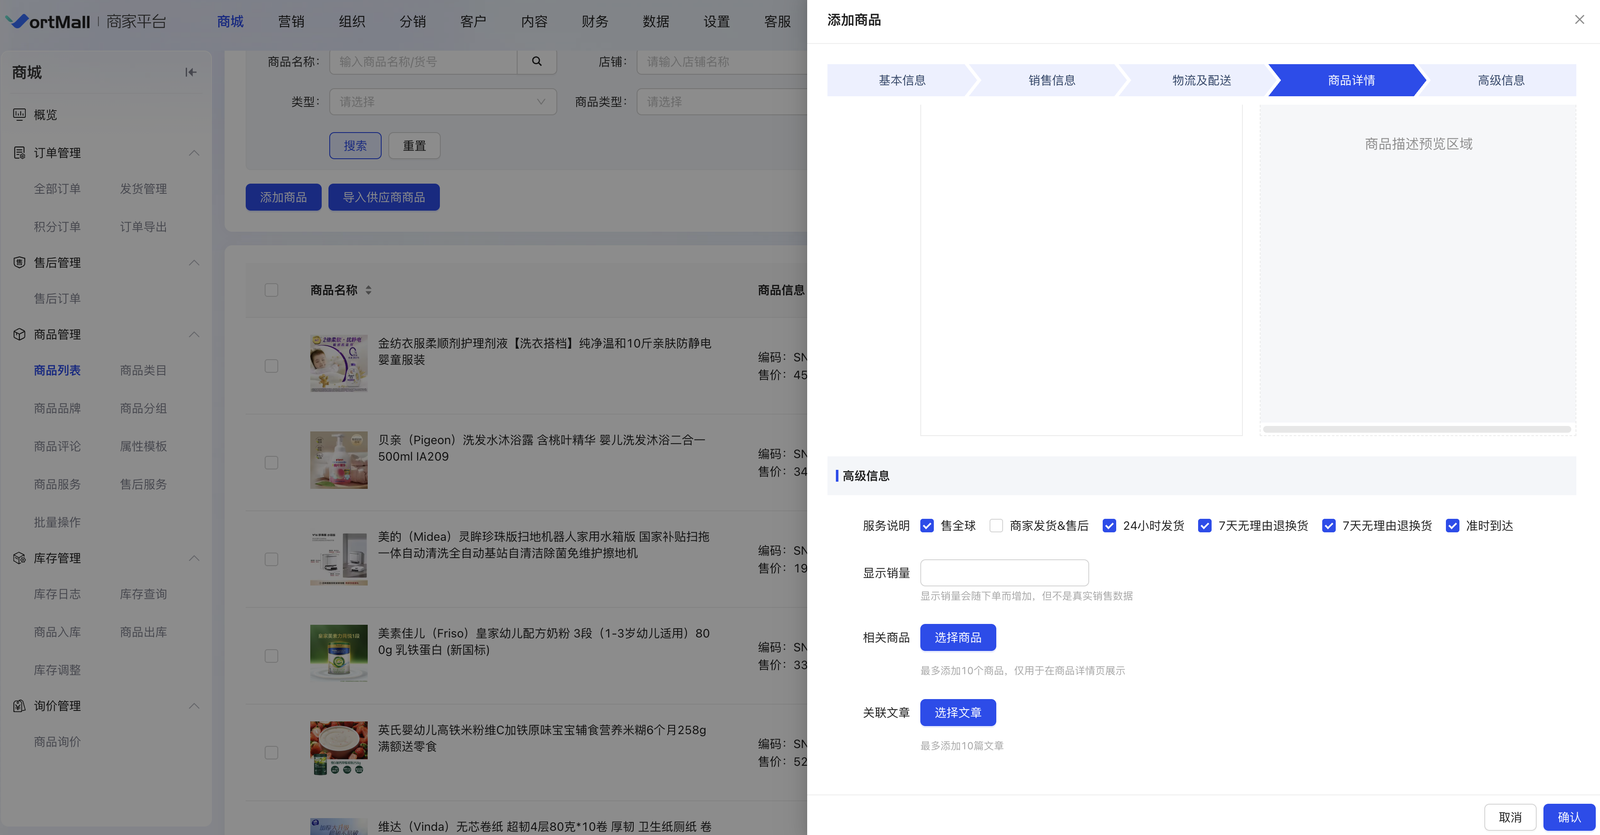Screen dimensions: 1600x835
Task: Go to the 物流及配送 step tab
Action: click(1201, 80)
